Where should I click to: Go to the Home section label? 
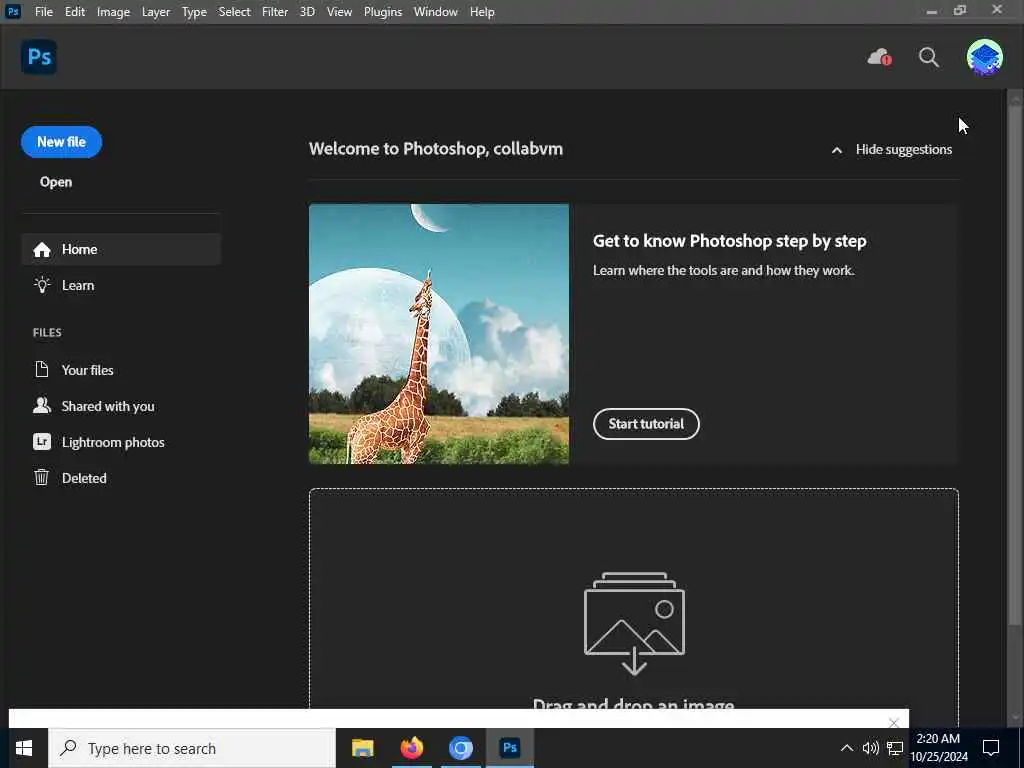[80, 249]
